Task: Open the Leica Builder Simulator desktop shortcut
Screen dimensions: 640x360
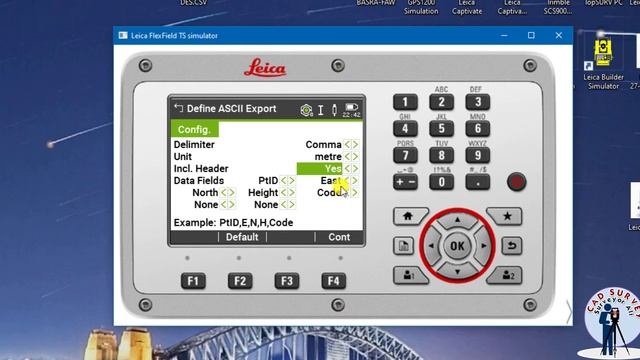Action: (603, 64)
